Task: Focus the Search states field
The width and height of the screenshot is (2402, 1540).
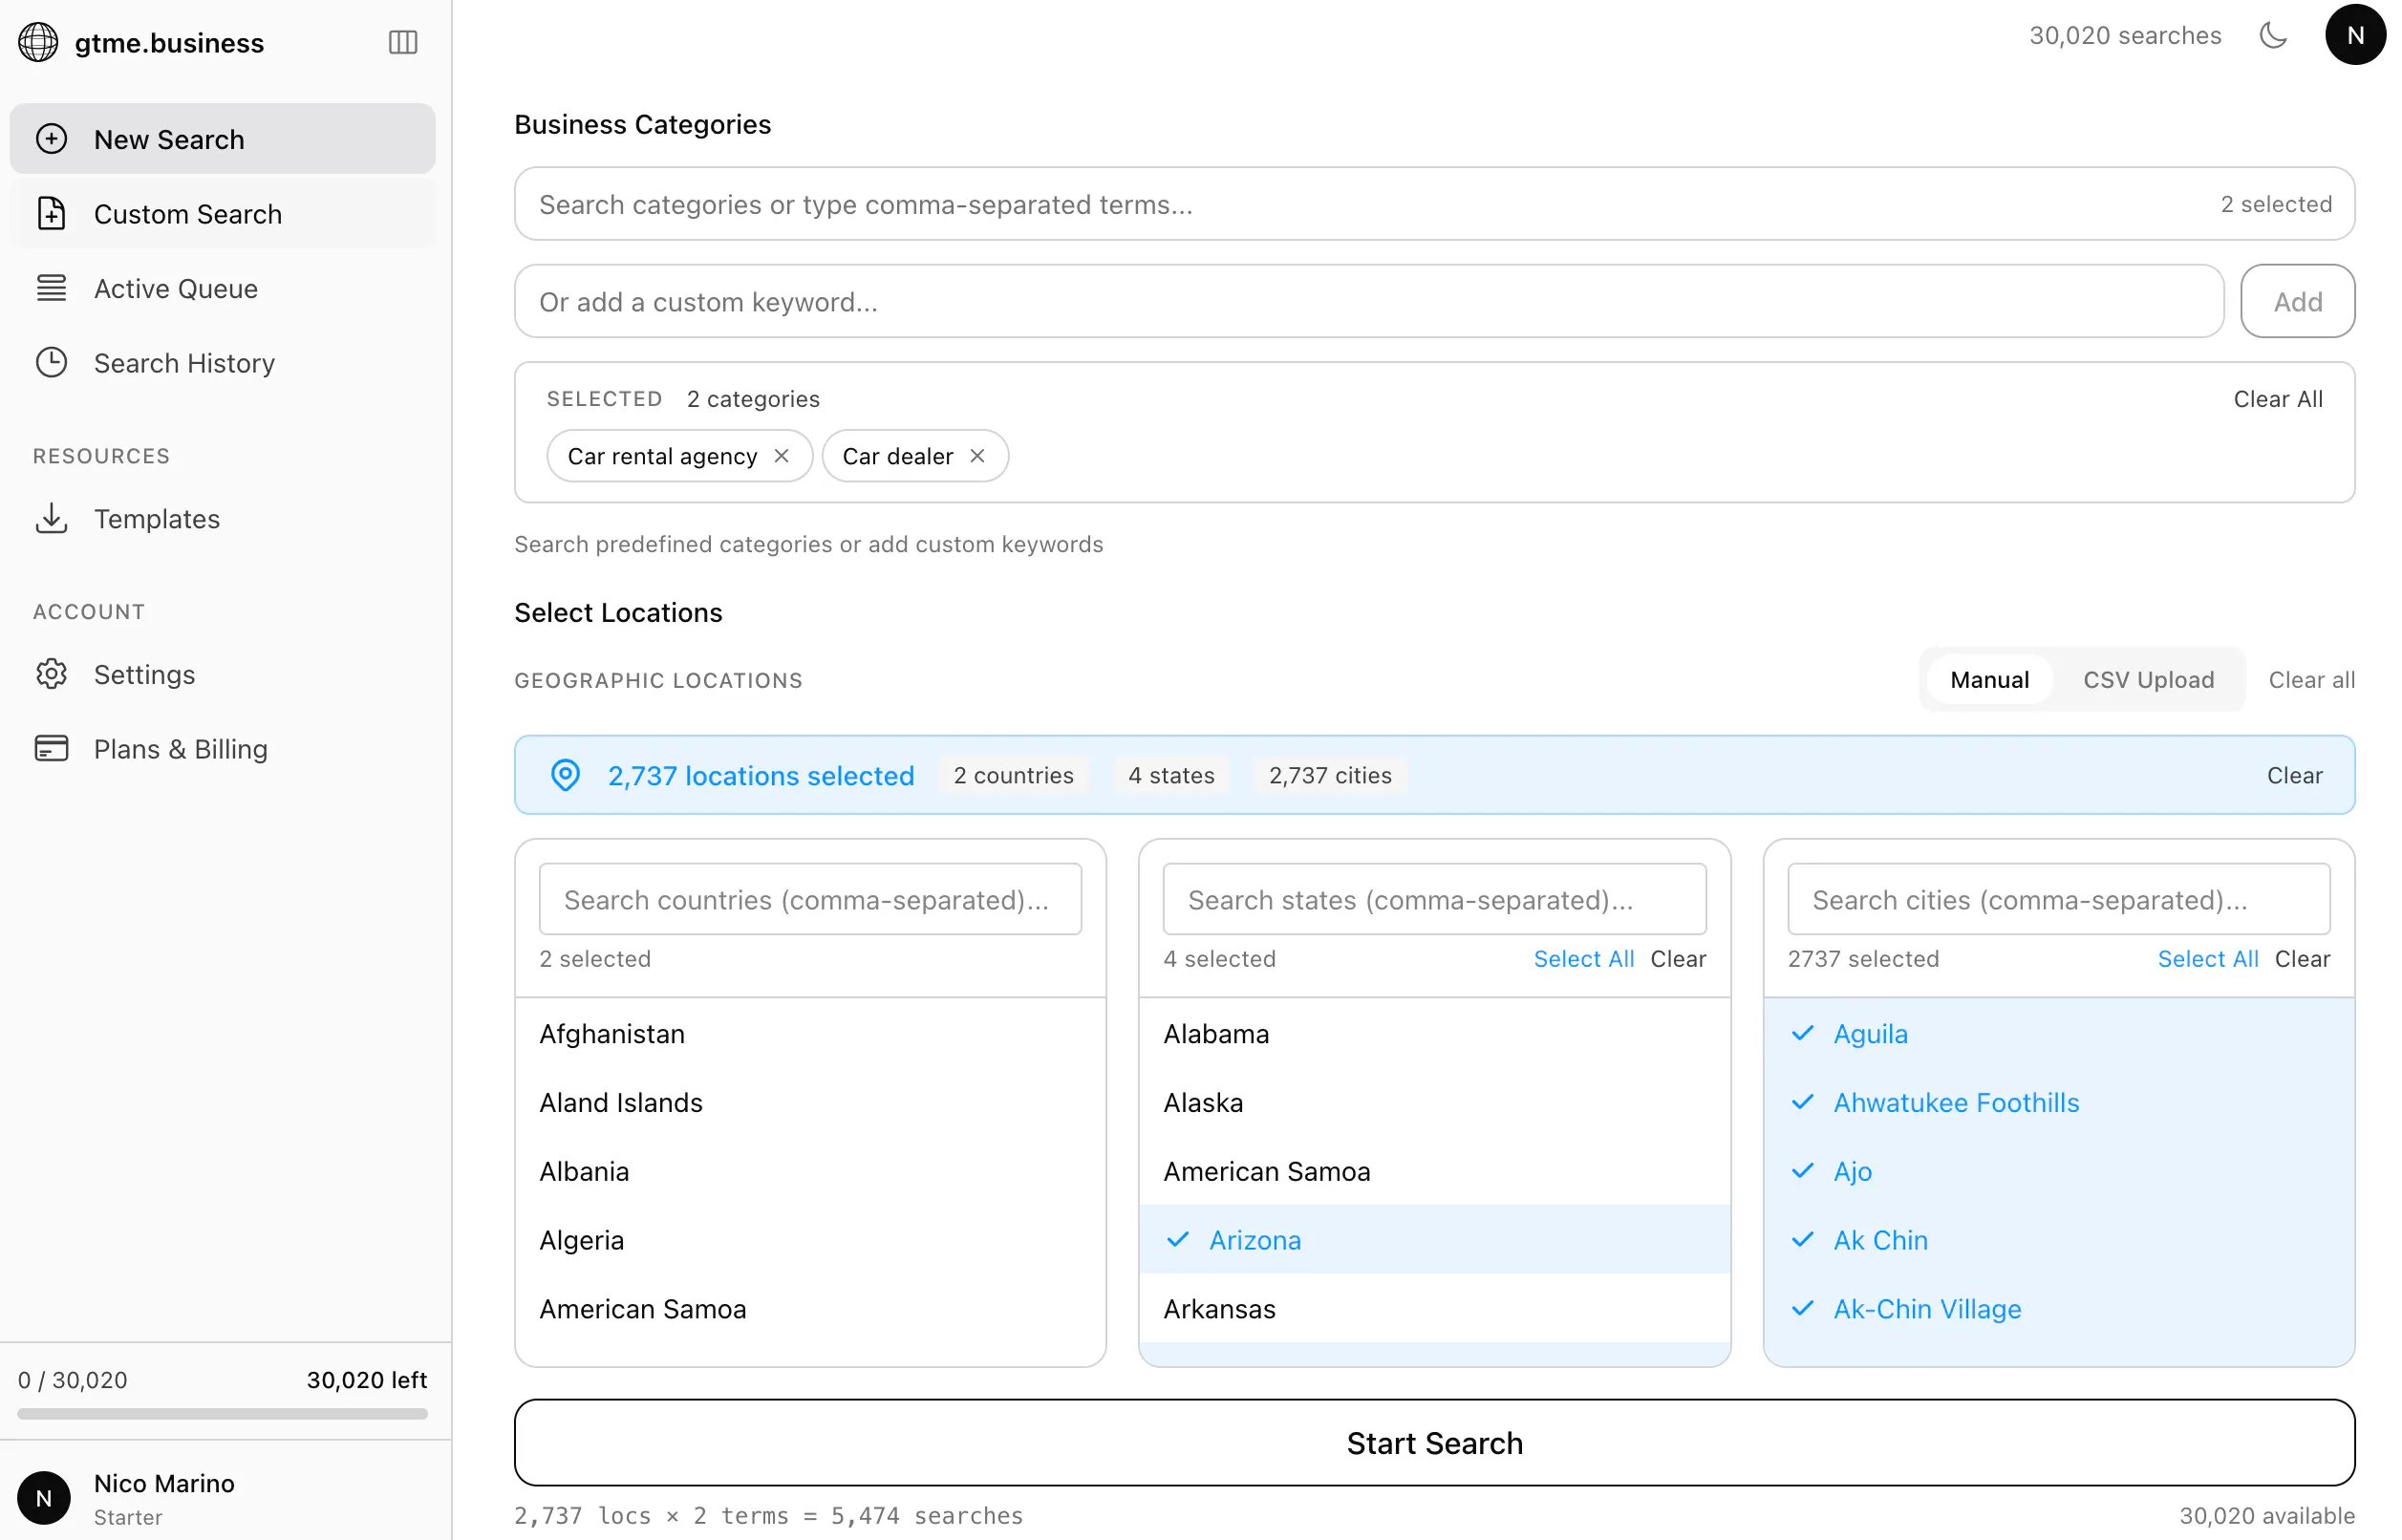Action: tap(1434, 899)
